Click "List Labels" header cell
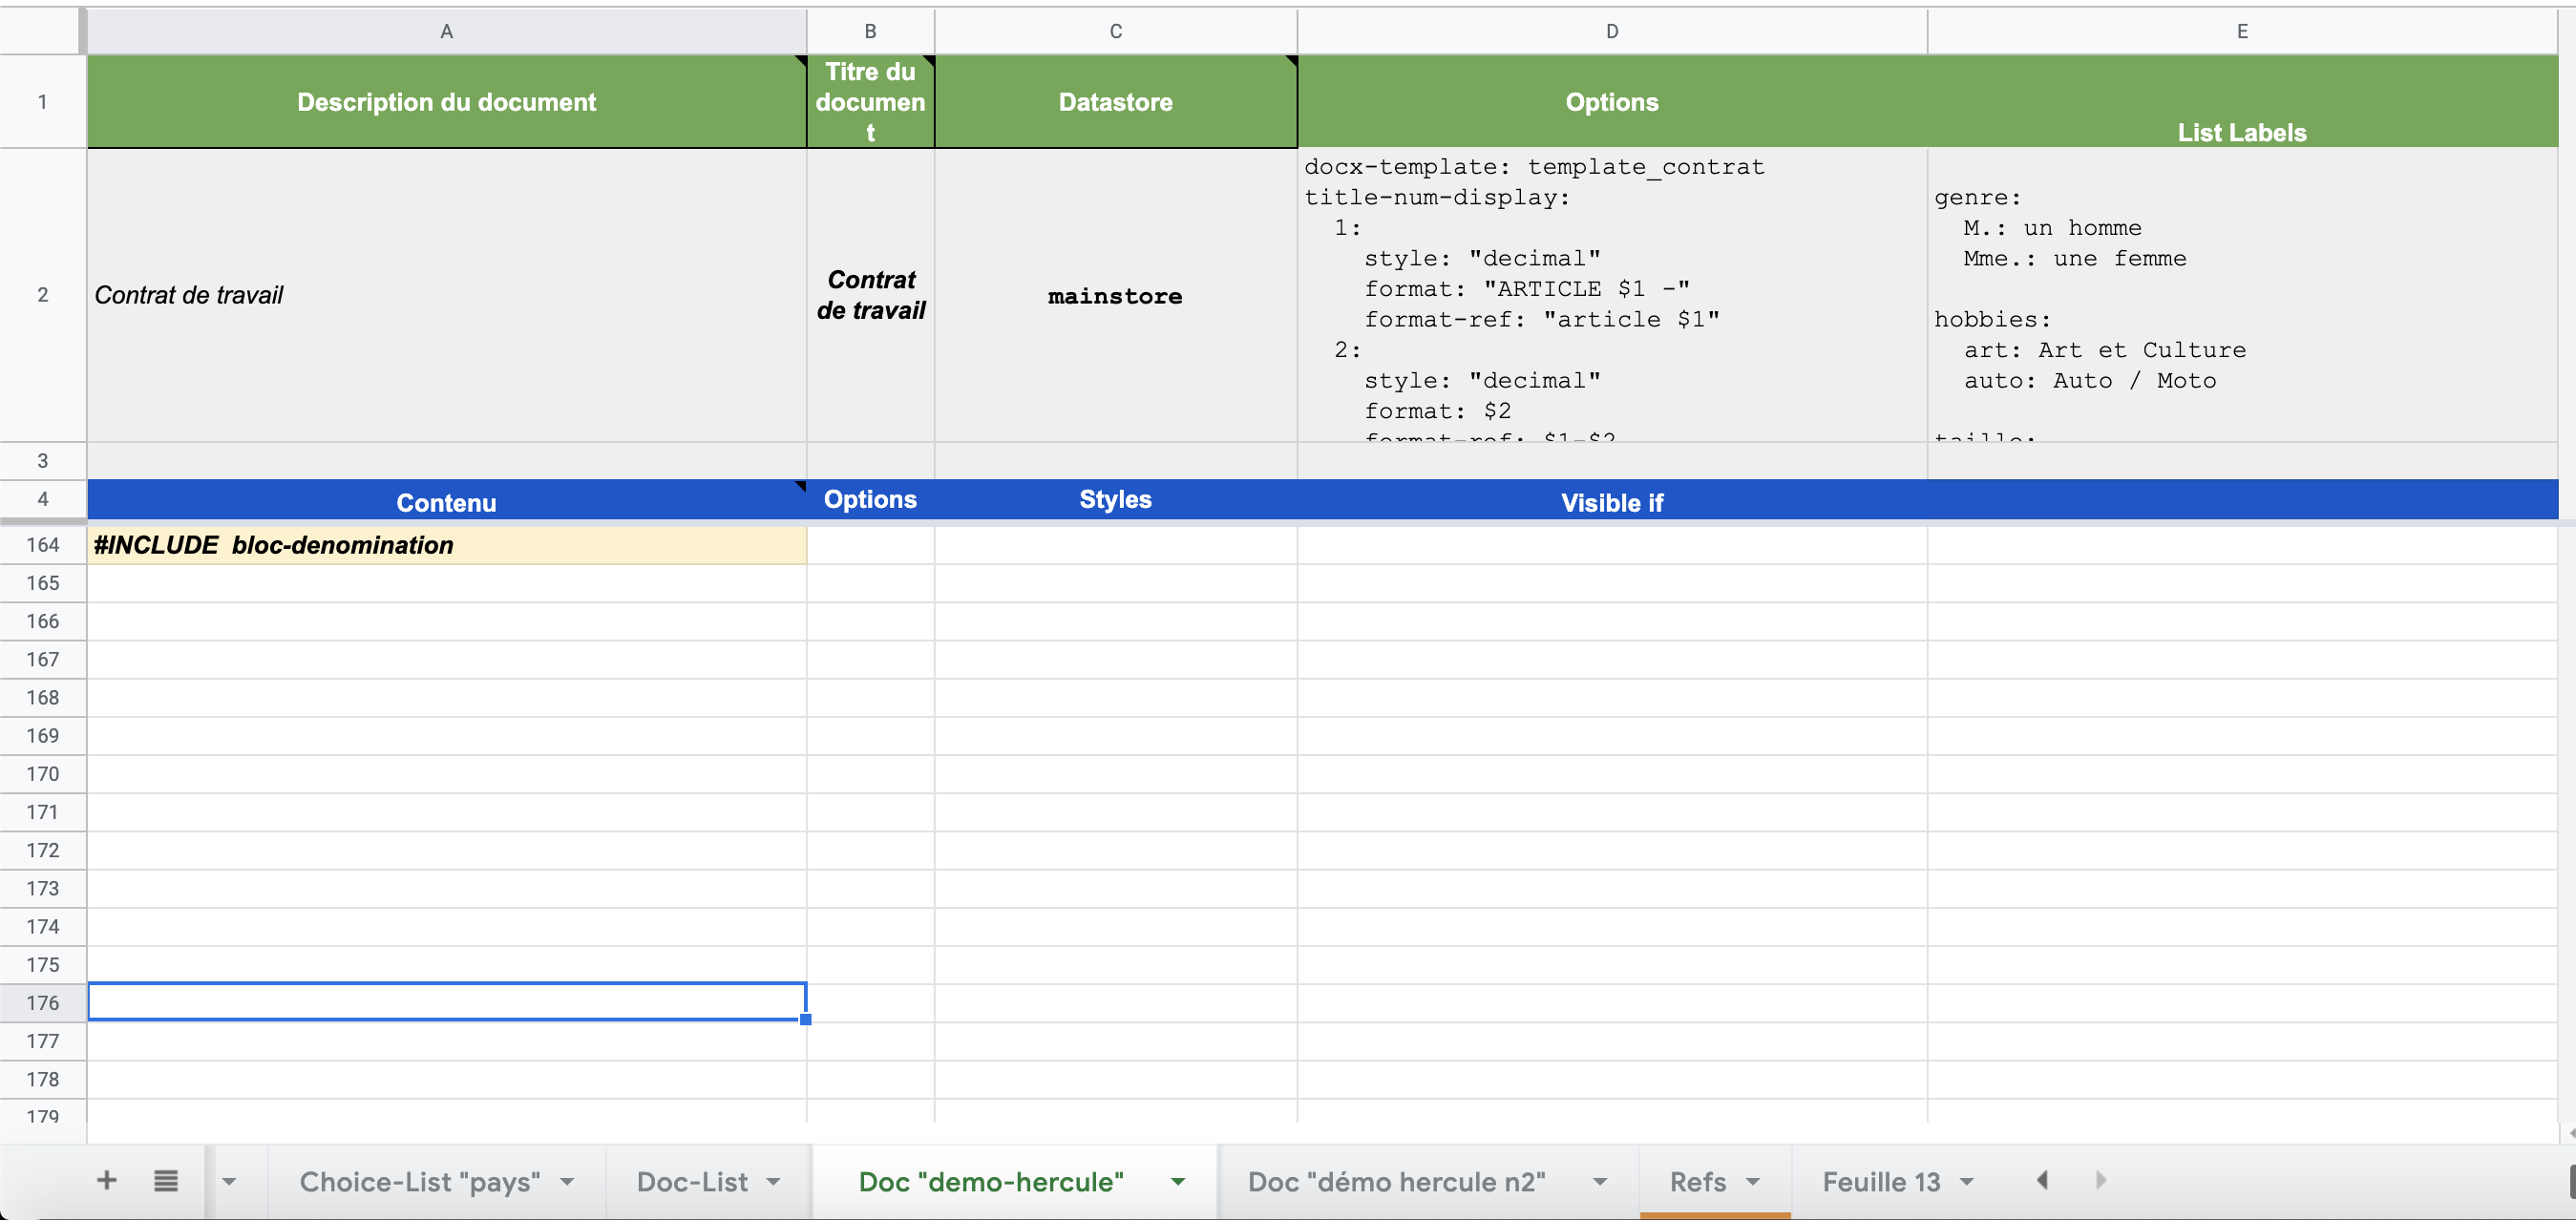Viewport: 2576px width, 1220px height. [x=2242, y=102]
